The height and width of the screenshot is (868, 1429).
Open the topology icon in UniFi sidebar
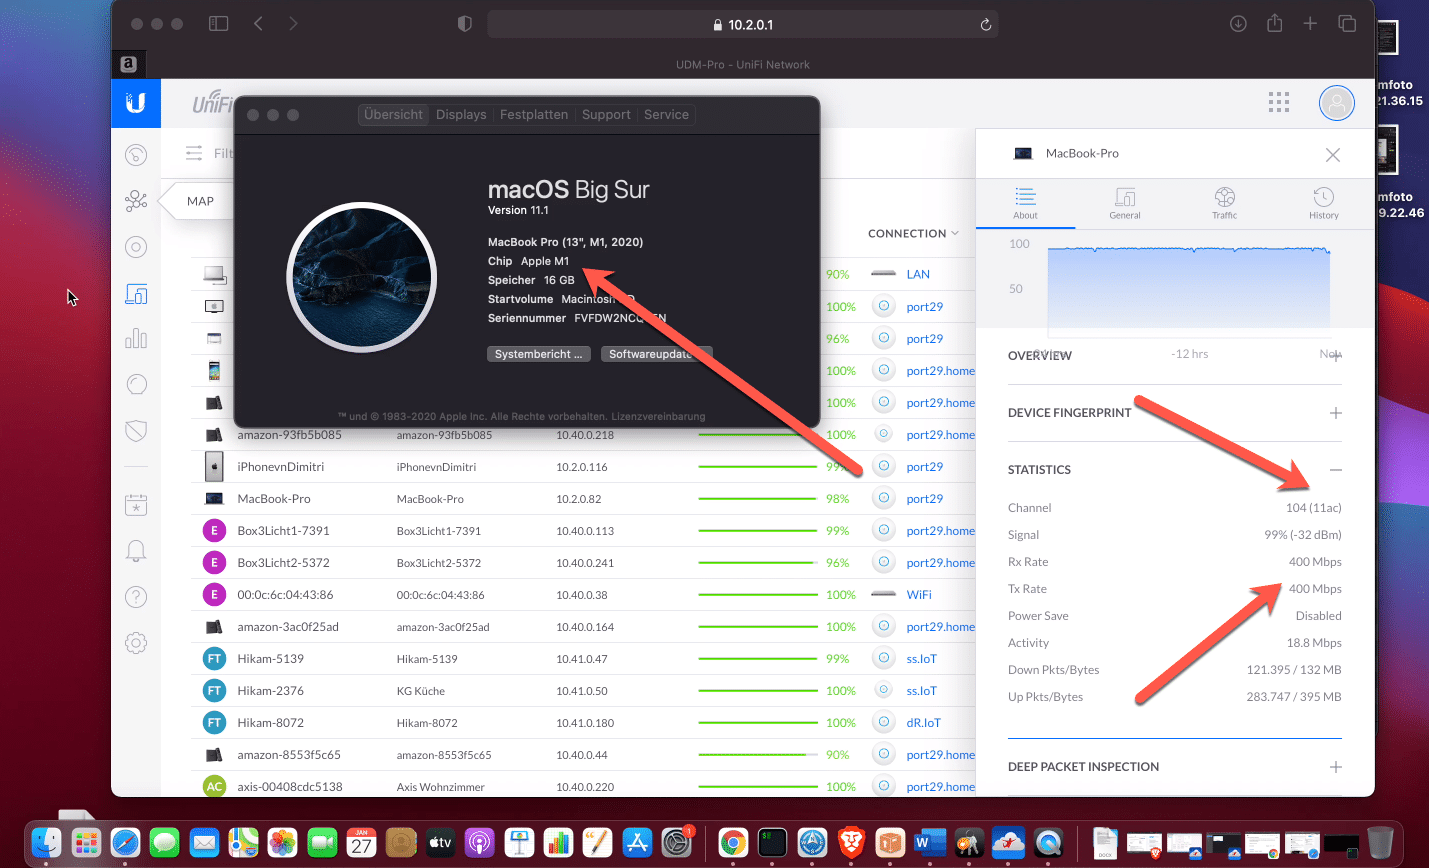[x=136, y=201]
